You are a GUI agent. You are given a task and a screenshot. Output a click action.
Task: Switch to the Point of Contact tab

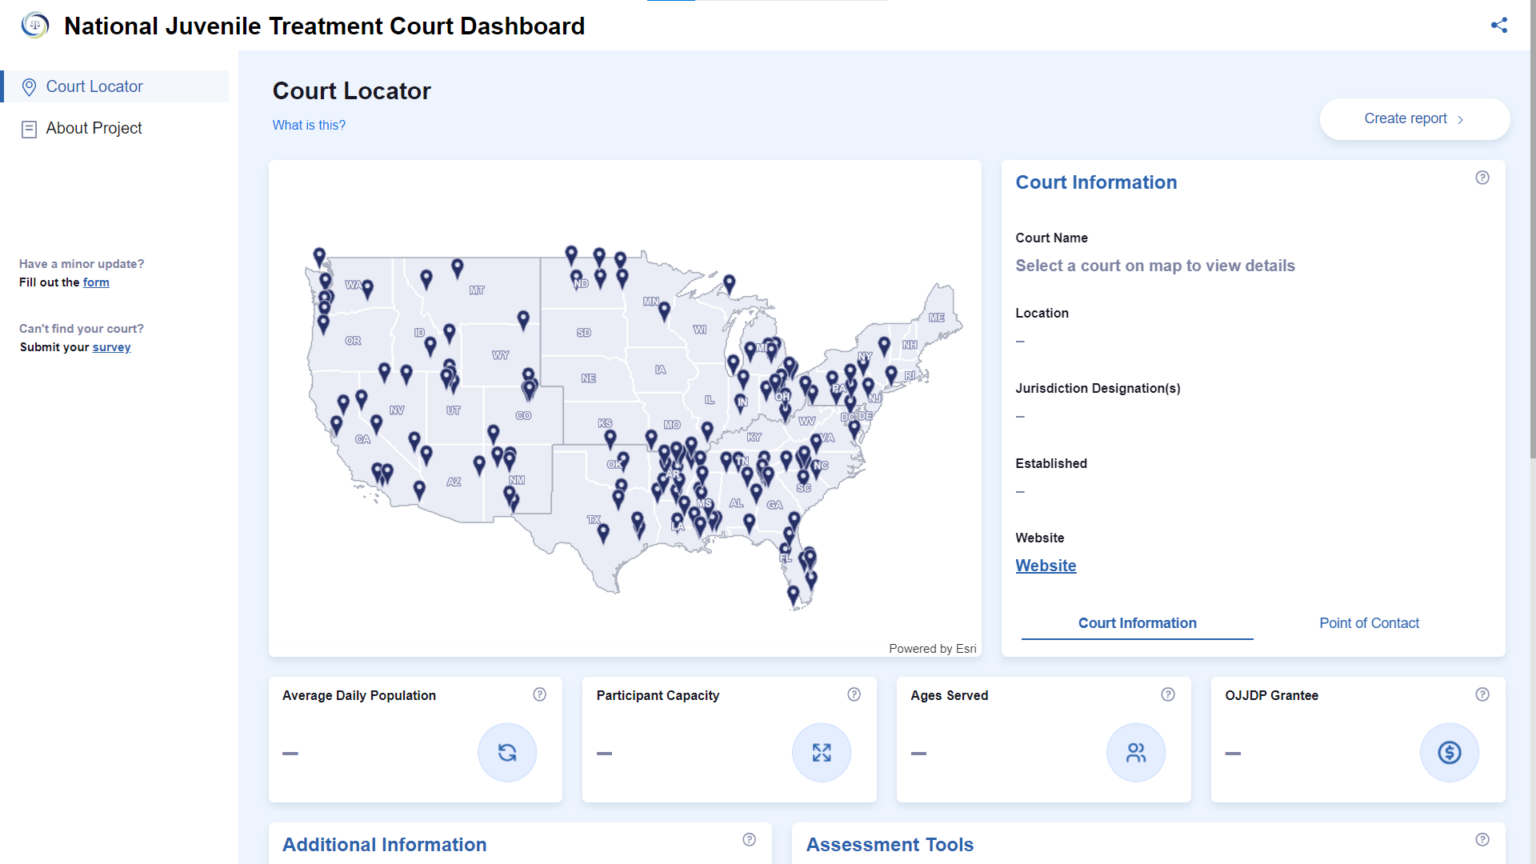pos(1368,623)
